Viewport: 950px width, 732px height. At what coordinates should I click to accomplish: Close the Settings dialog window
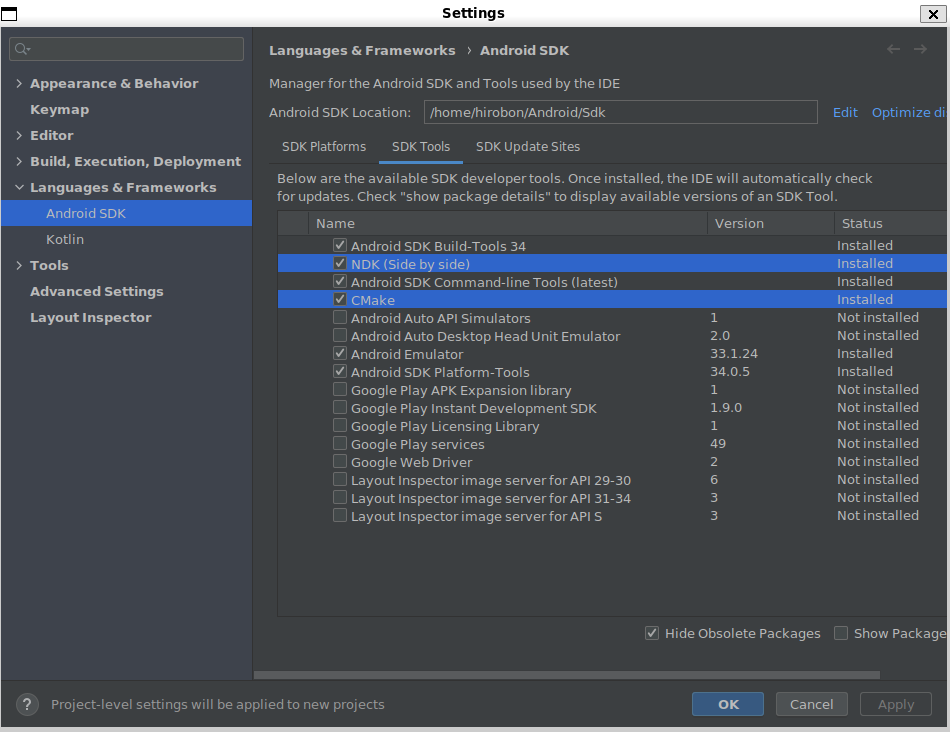coord(932,13)
